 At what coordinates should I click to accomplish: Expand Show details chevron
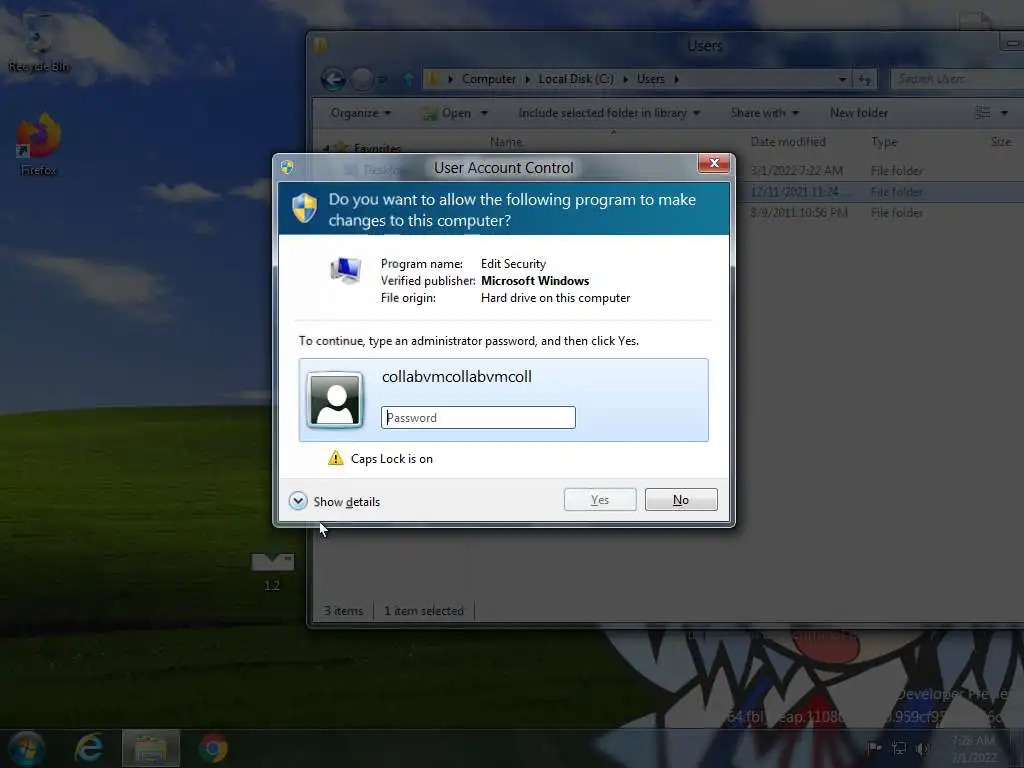298,501
